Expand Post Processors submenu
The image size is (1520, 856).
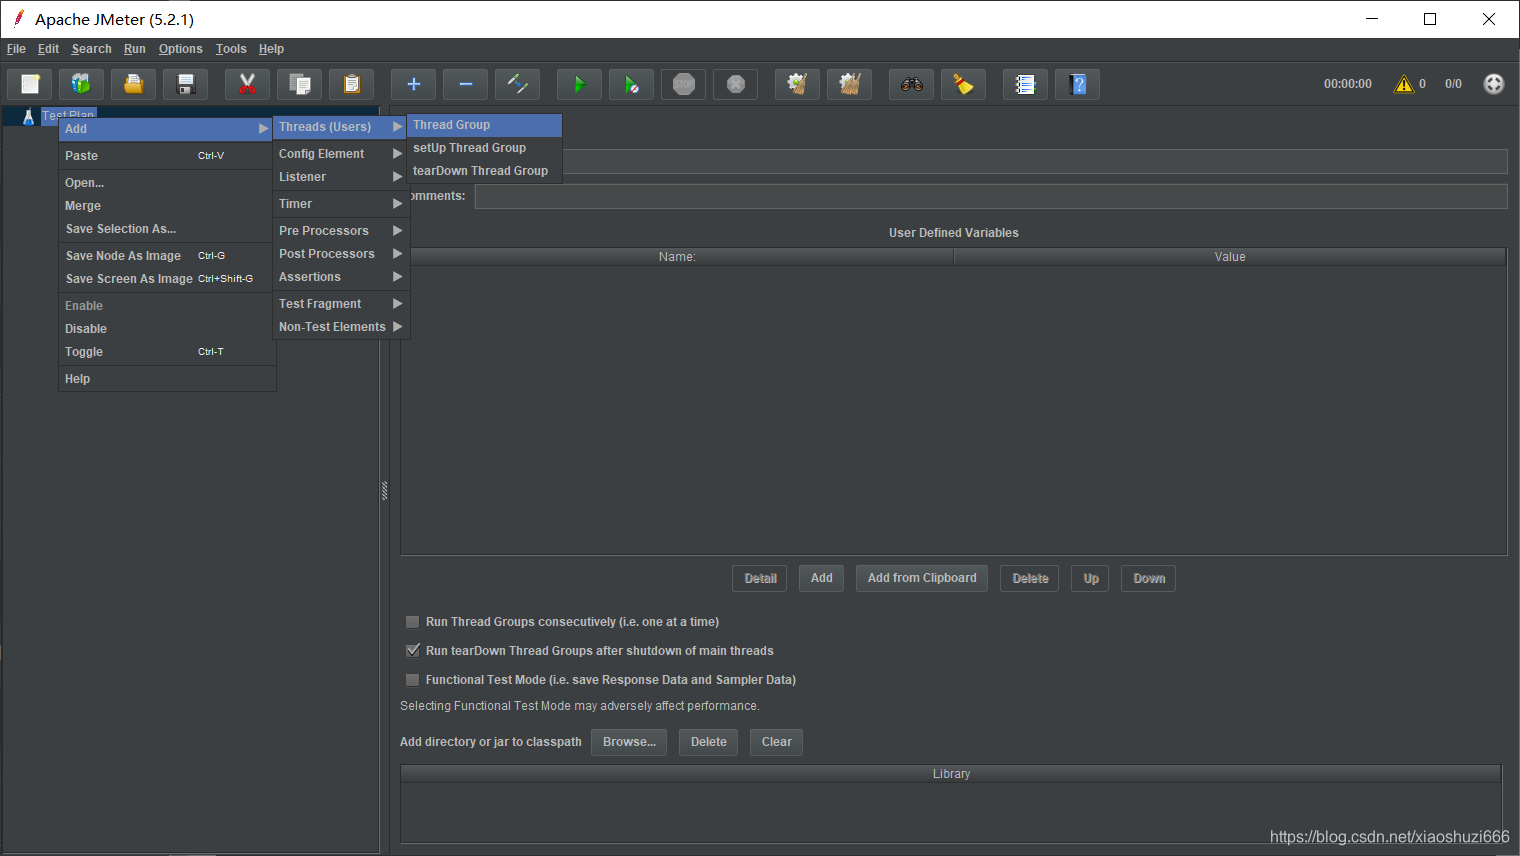340,254
